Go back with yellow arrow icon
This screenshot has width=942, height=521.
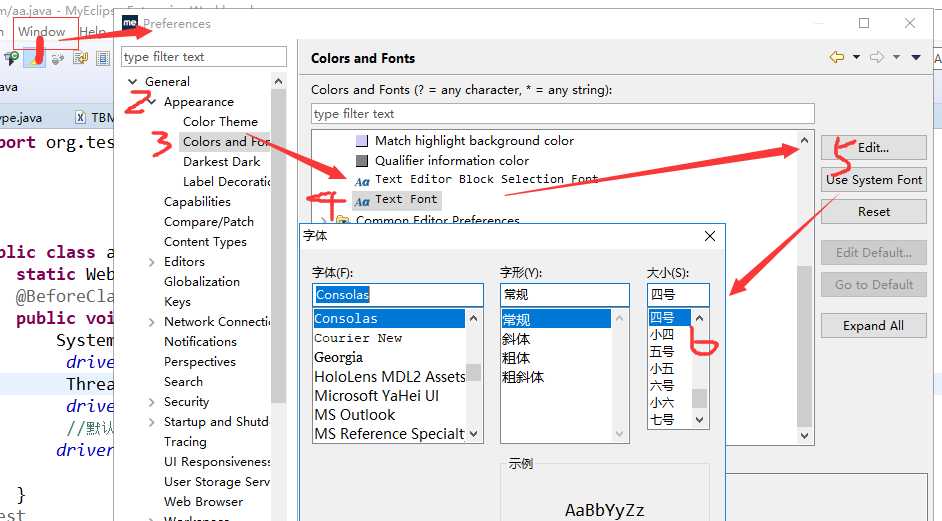pos(836,58)
